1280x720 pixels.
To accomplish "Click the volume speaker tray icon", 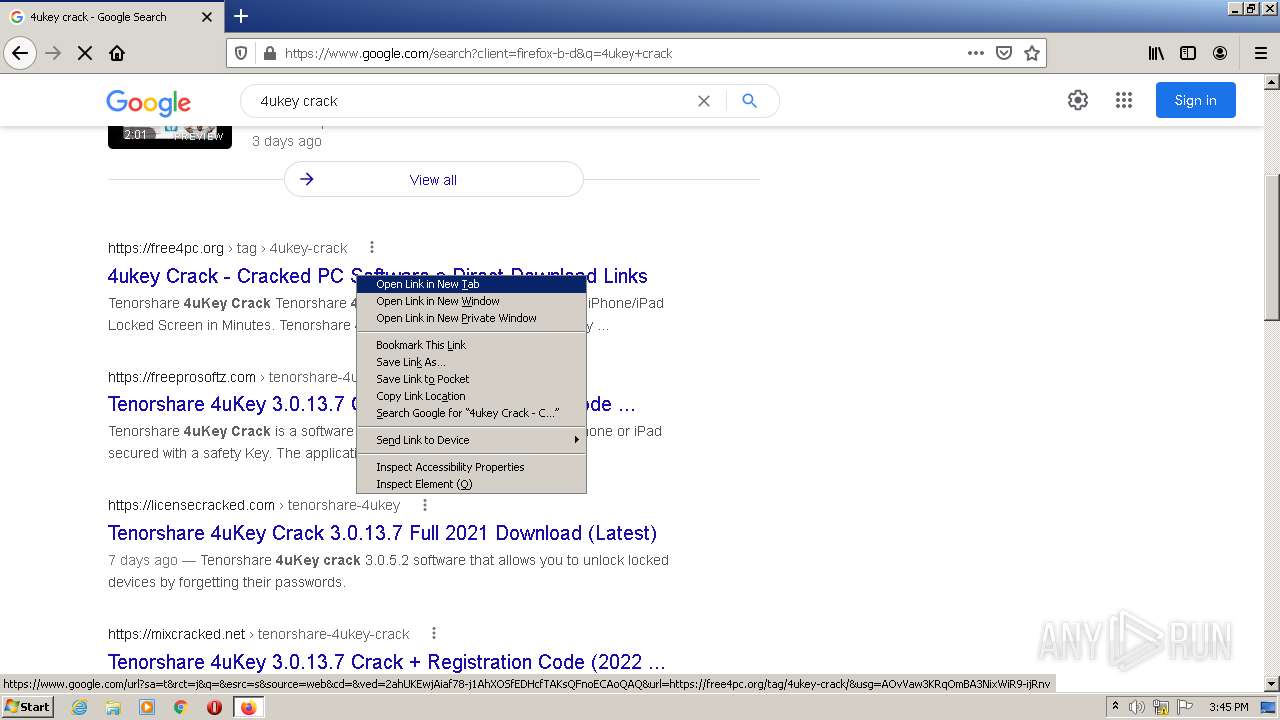I will tap(1138, 707).
